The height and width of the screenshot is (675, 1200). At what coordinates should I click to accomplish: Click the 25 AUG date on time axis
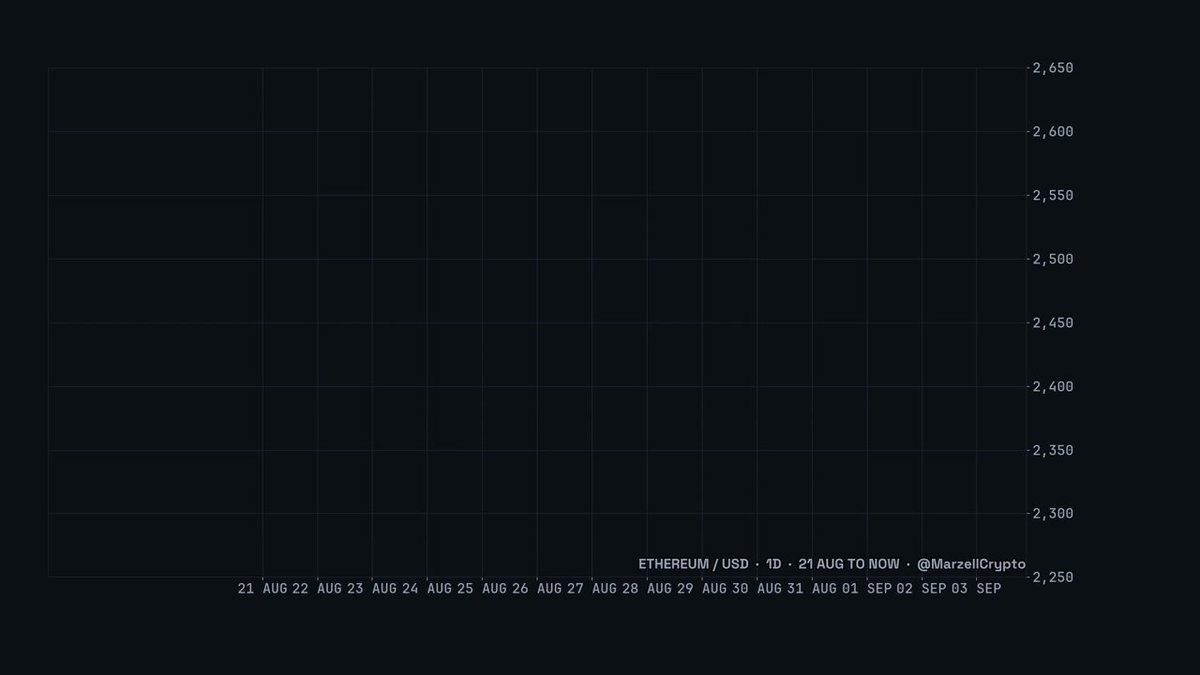coord(483,589)
